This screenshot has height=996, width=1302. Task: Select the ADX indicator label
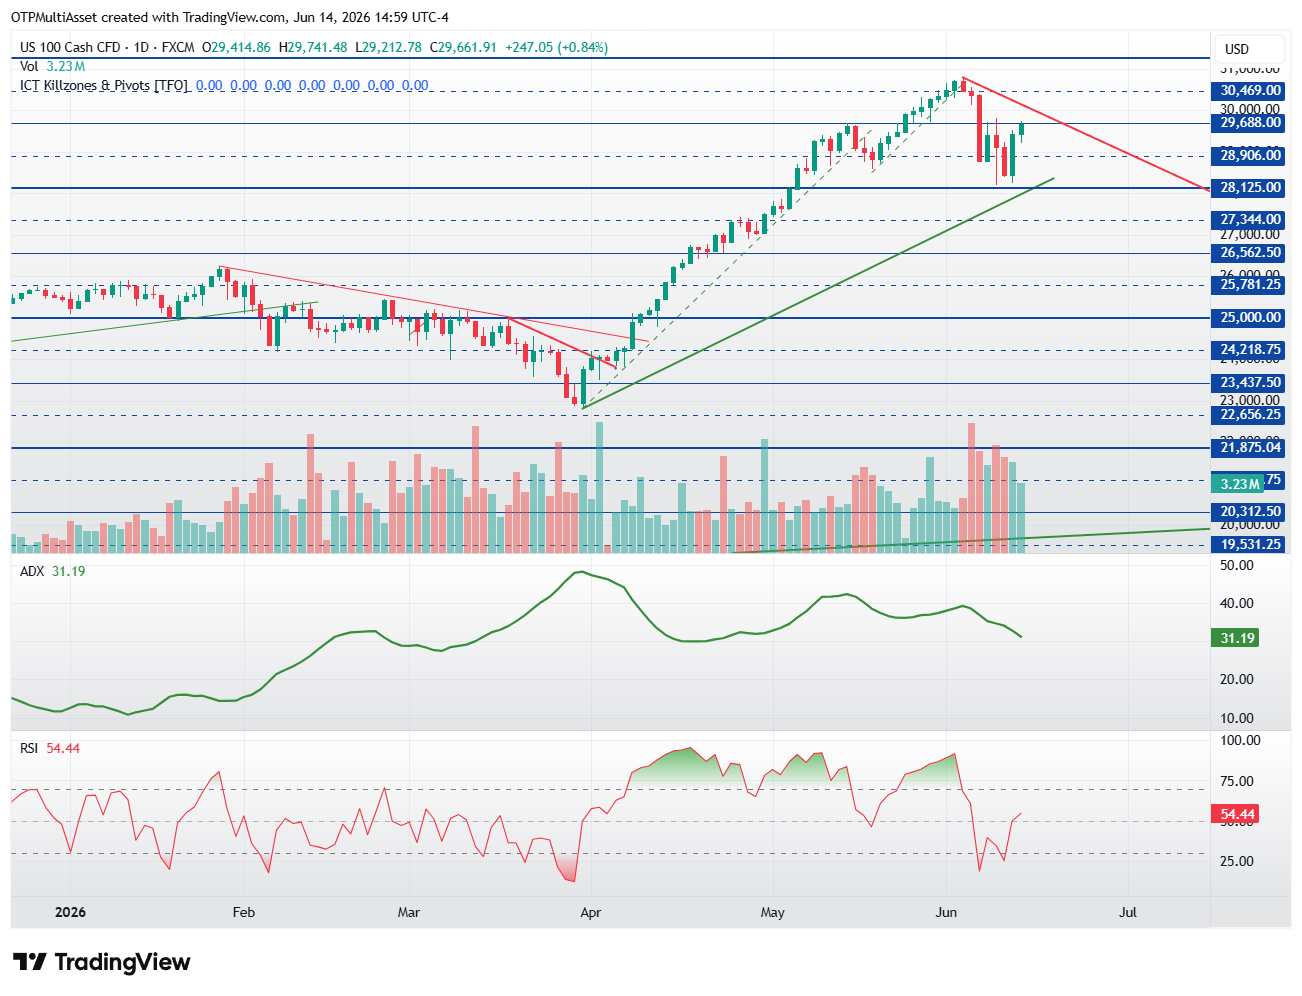(x=32, y=571)
